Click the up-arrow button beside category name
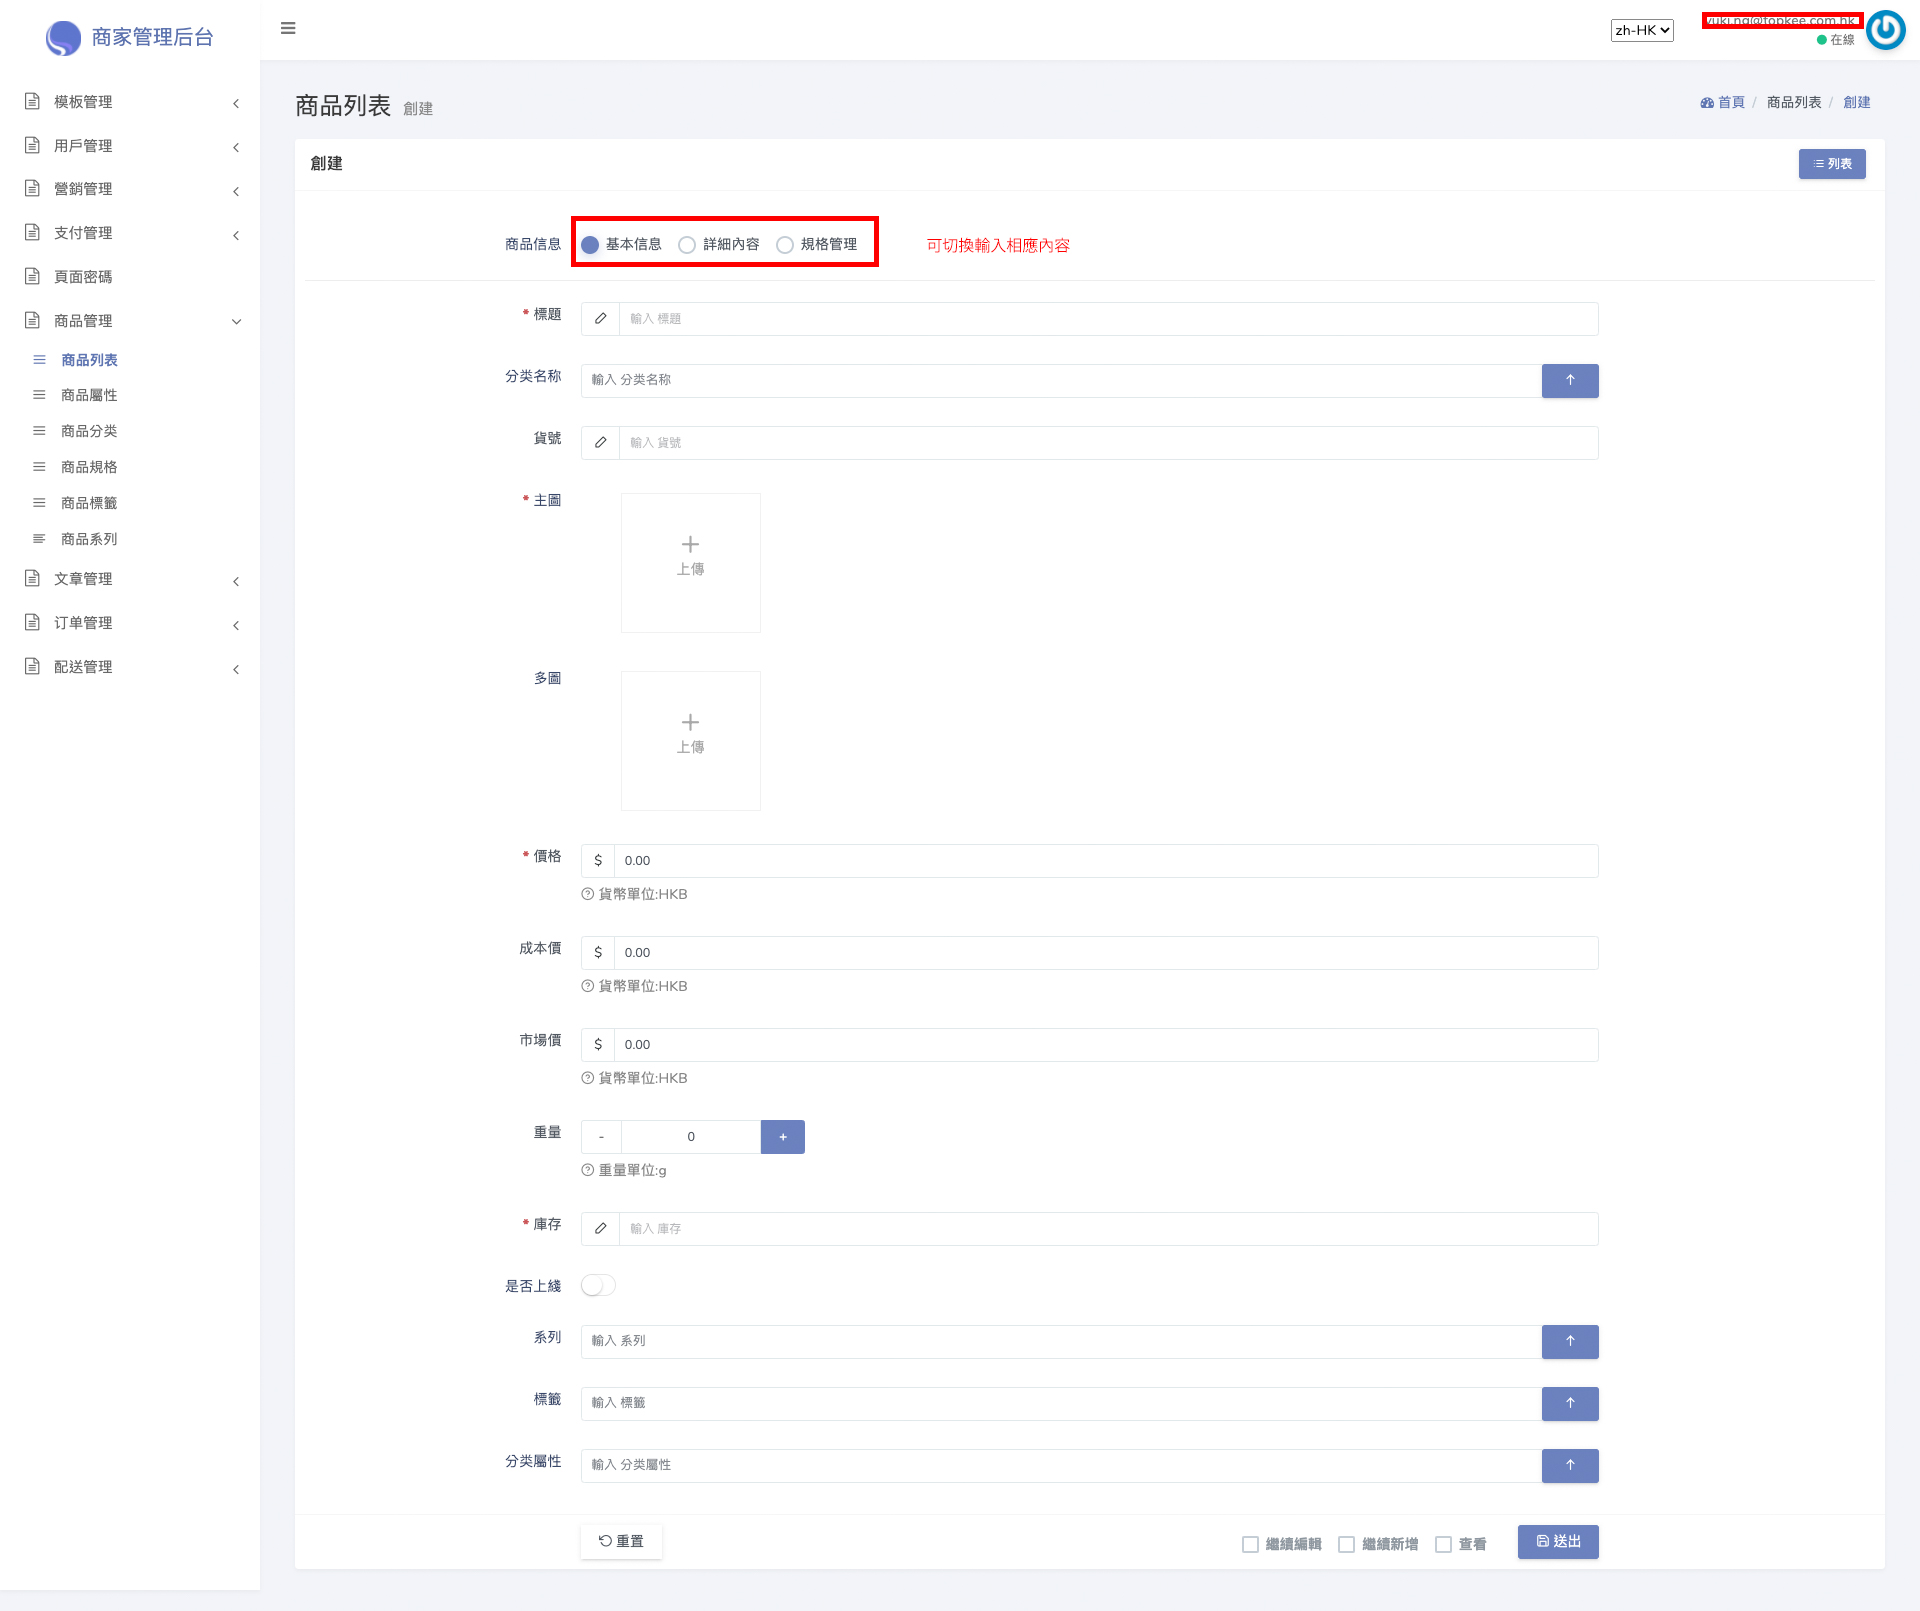Viewport: 1920px width, 1611px height. [1569, 380]
